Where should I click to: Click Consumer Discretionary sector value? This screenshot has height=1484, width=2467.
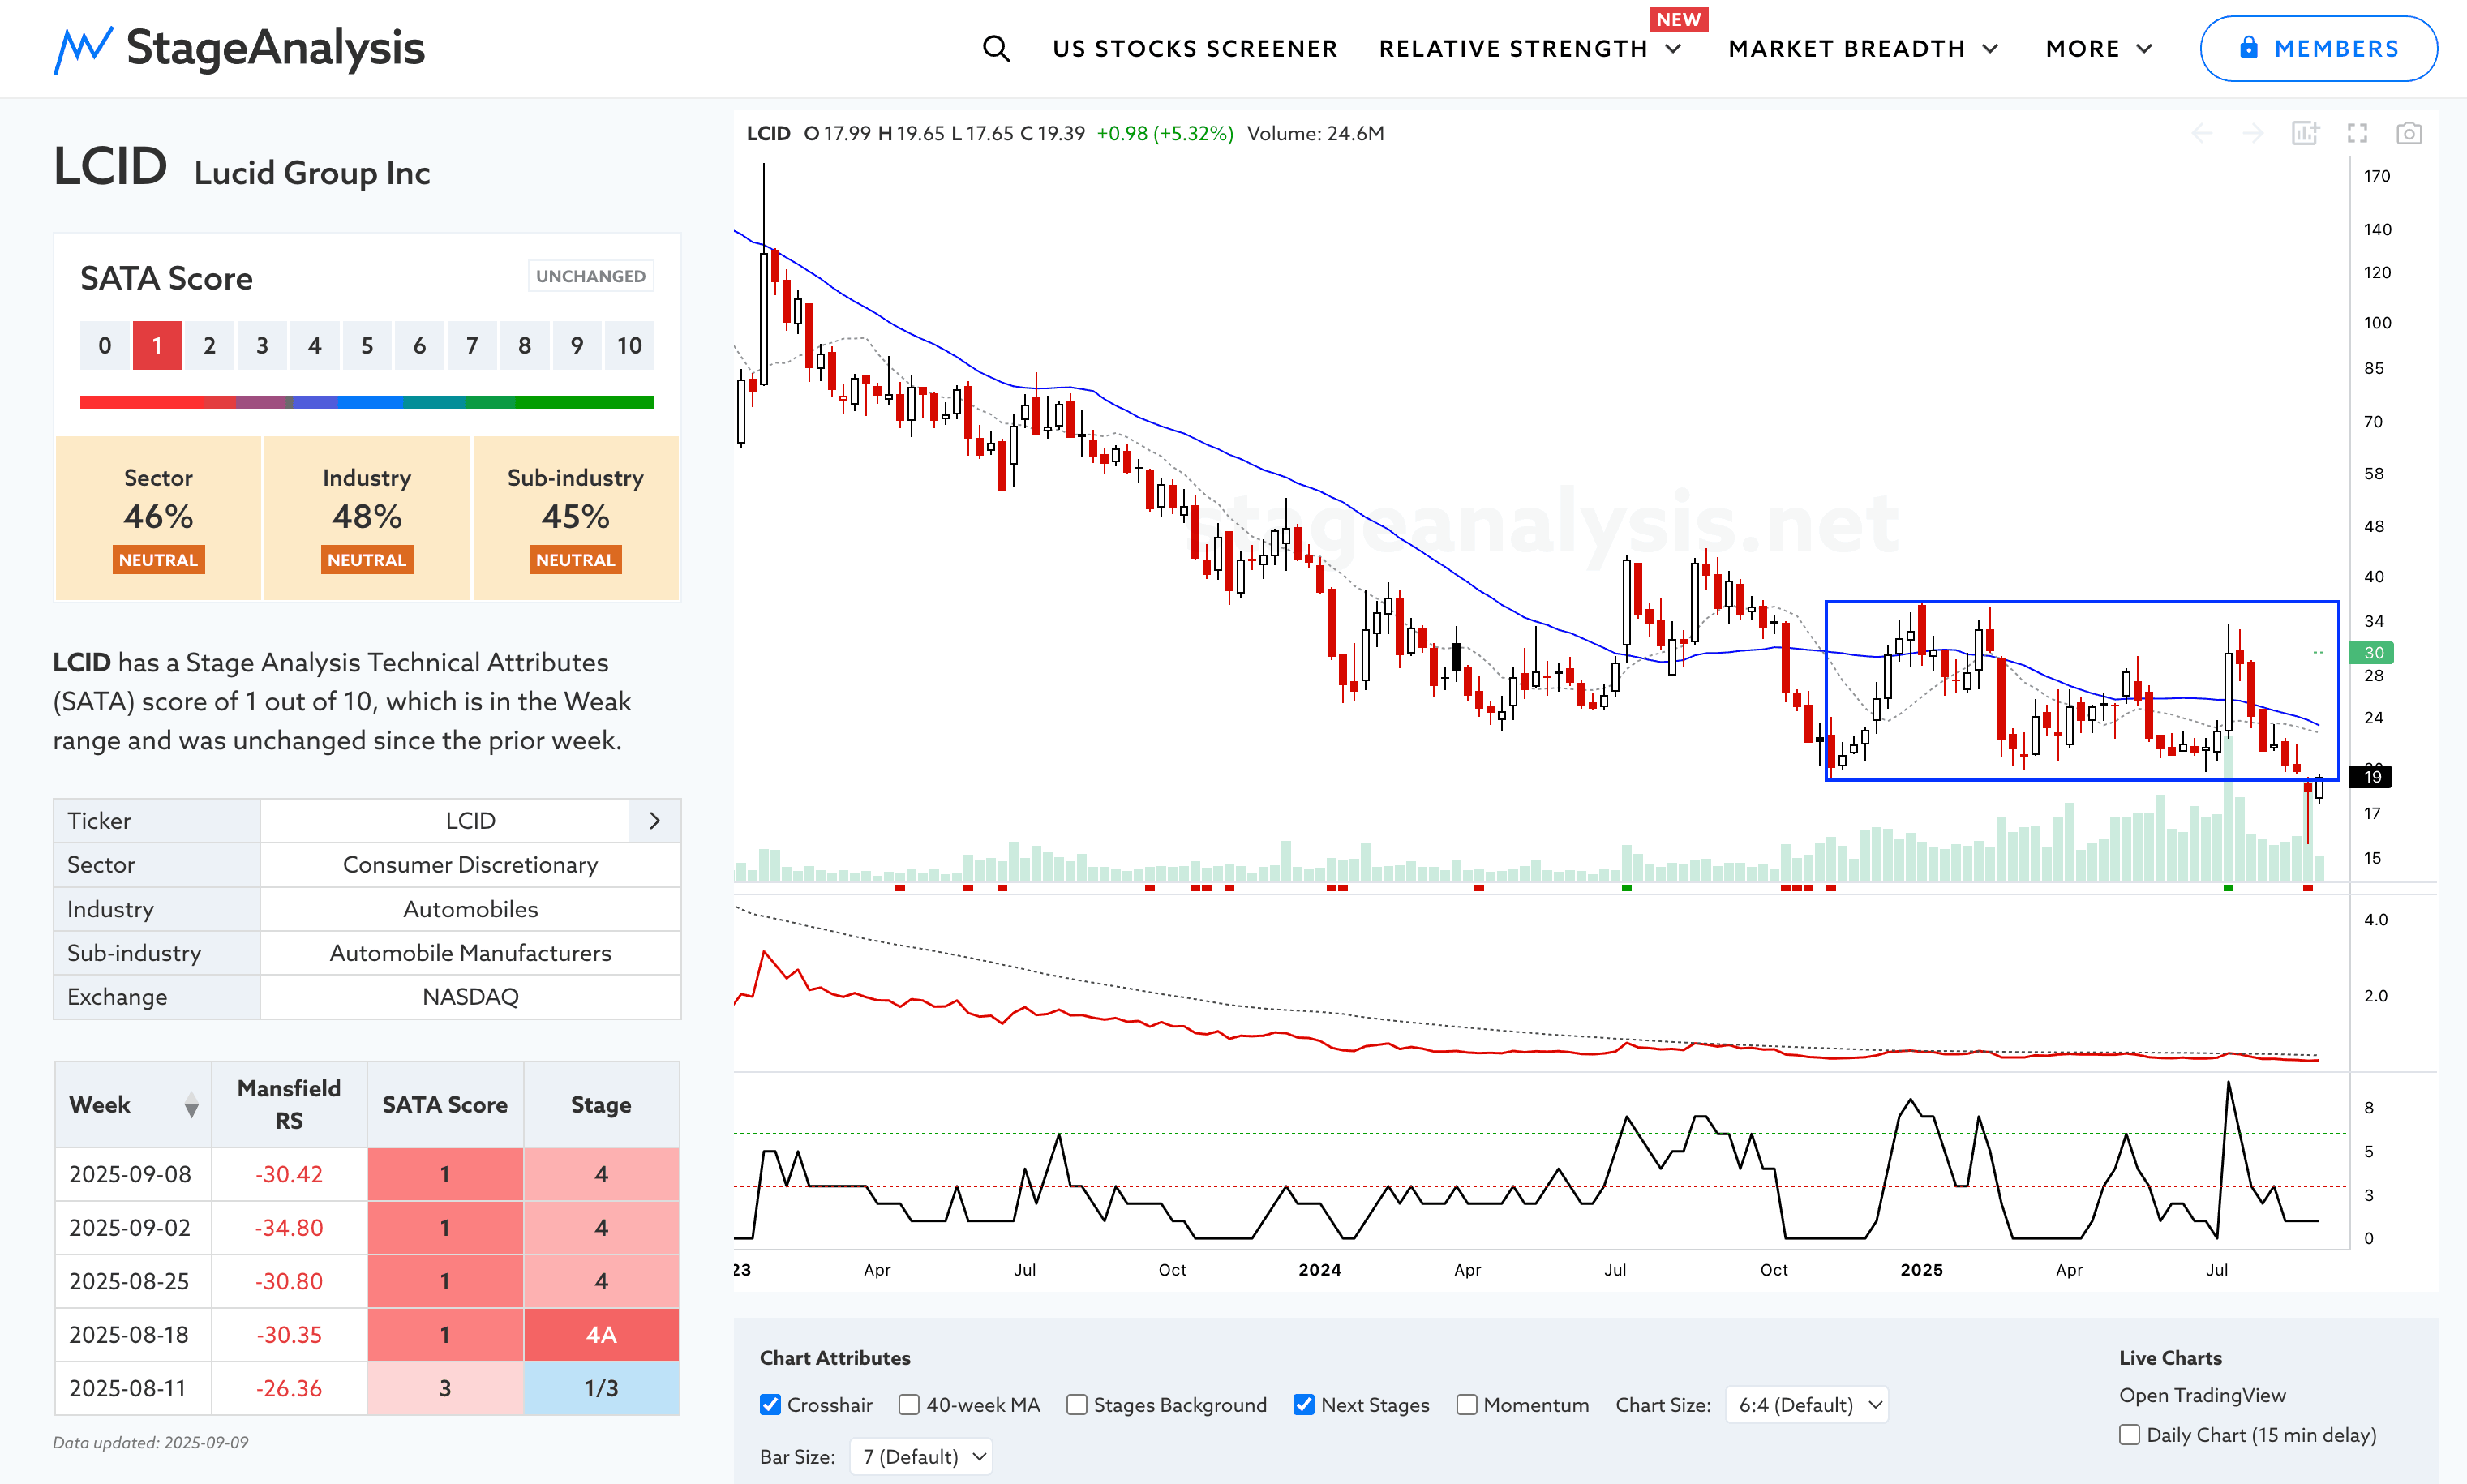(x=470, y=865)
